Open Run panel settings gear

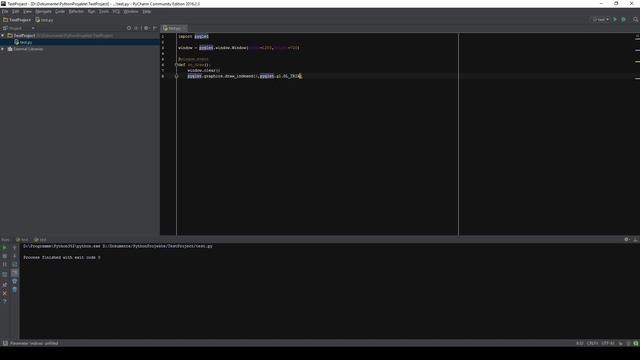click(x=627, y=240)
